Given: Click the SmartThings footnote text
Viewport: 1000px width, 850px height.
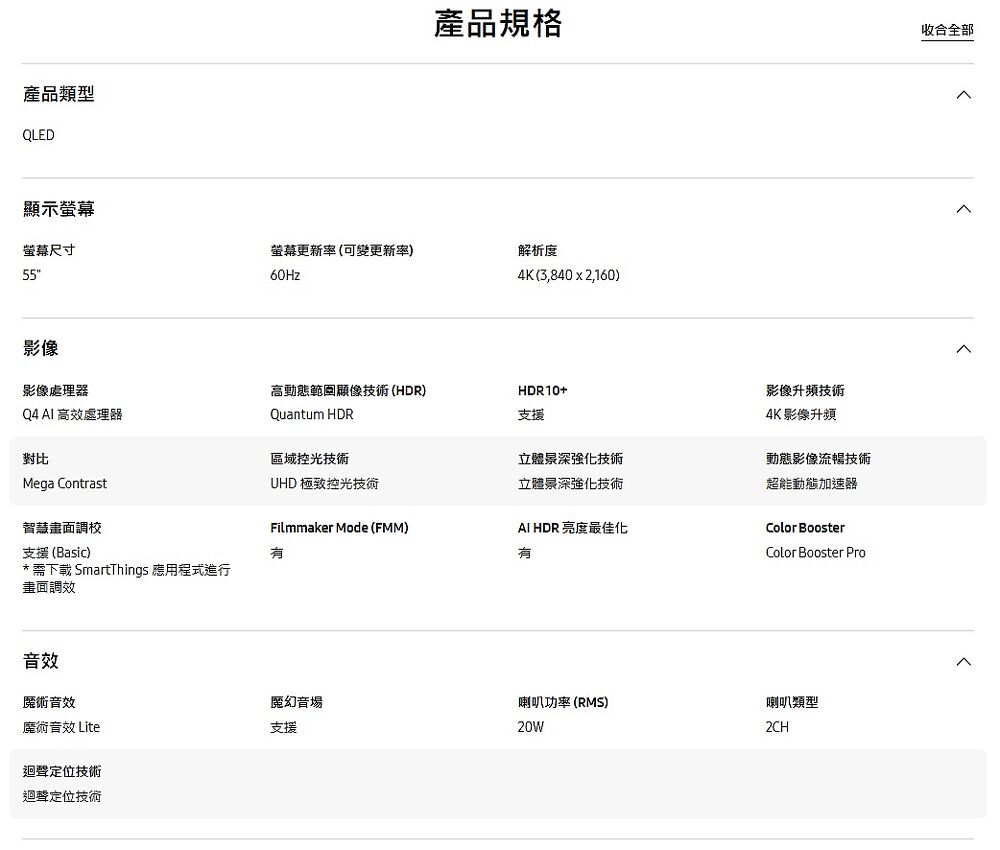Looking at the screenshot, I should click(x=126, y=578).
